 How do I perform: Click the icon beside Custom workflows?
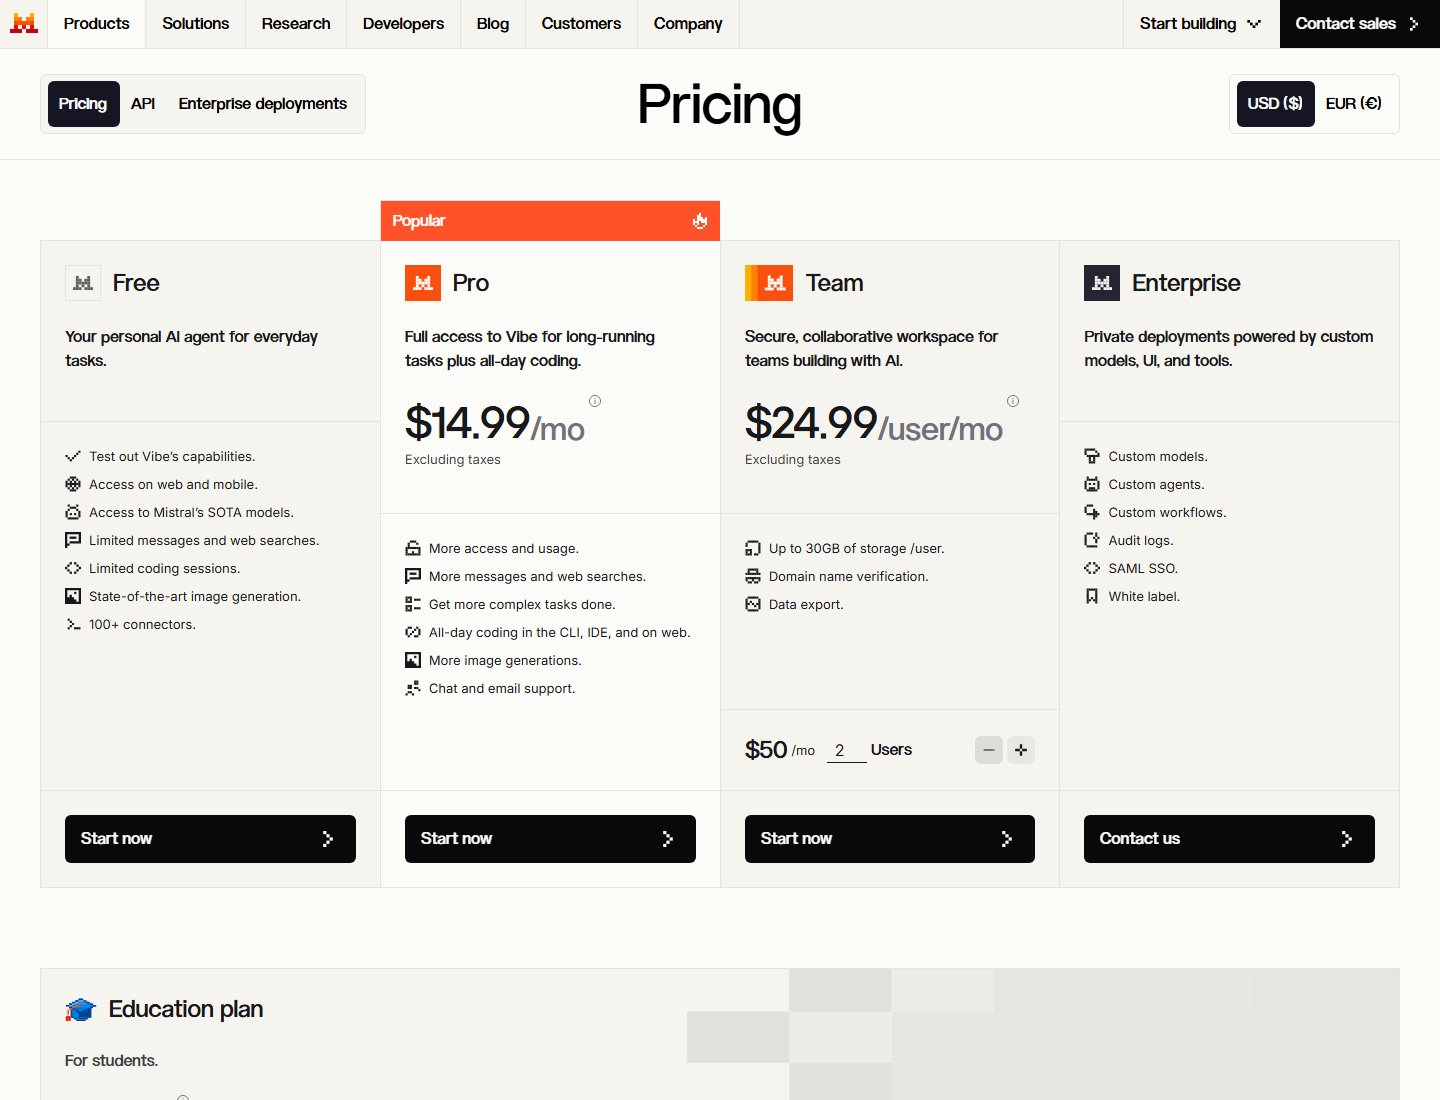pos(1092,512)
